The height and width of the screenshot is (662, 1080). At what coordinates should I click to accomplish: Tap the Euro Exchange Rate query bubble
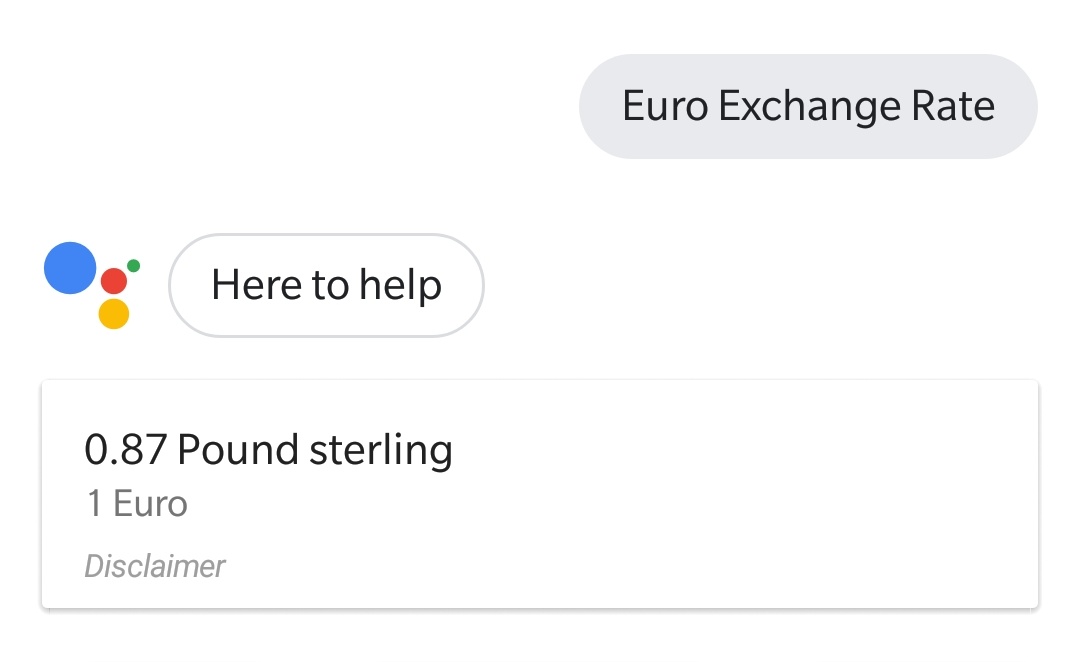[x=808, y=106]
